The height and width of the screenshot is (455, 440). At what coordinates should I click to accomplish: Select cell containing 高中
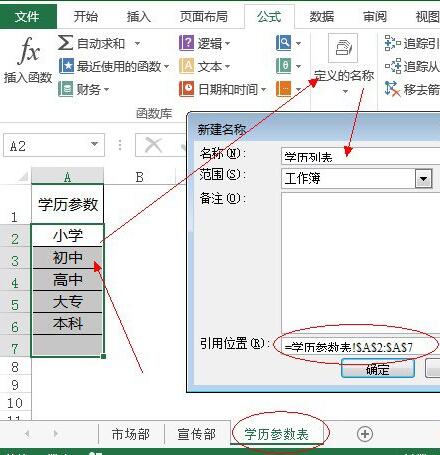click(x=68, y=279)
